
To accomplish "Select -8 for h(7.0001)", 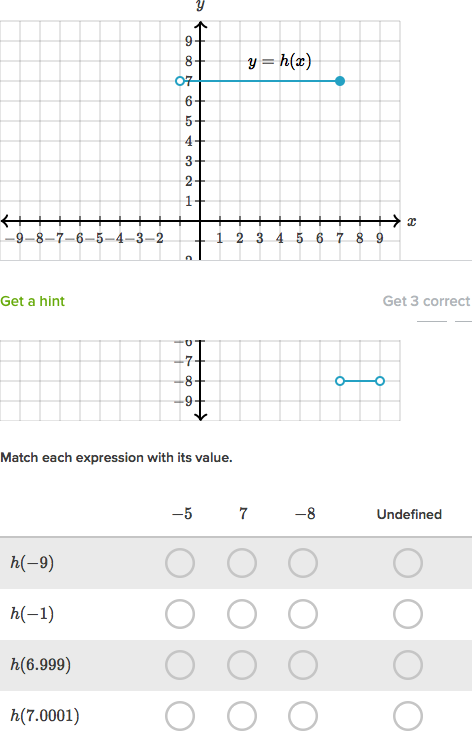I will coord(303,716).
